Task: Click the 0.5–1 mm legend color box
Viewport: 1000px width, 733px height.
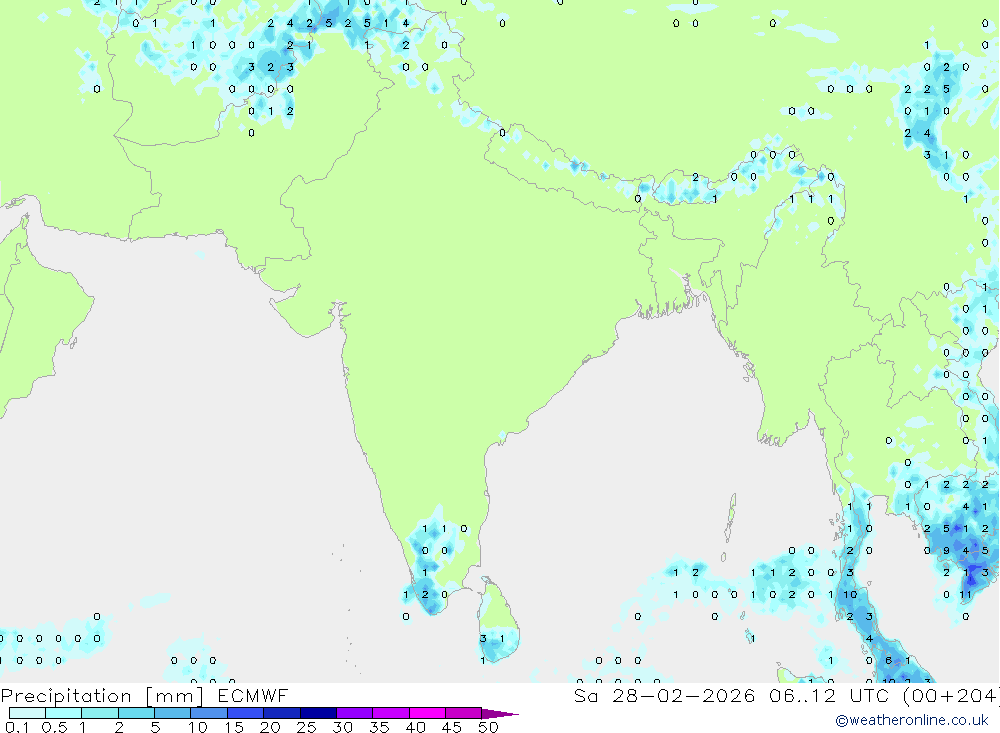Action: pyautogui.click(x=64, y=713)
